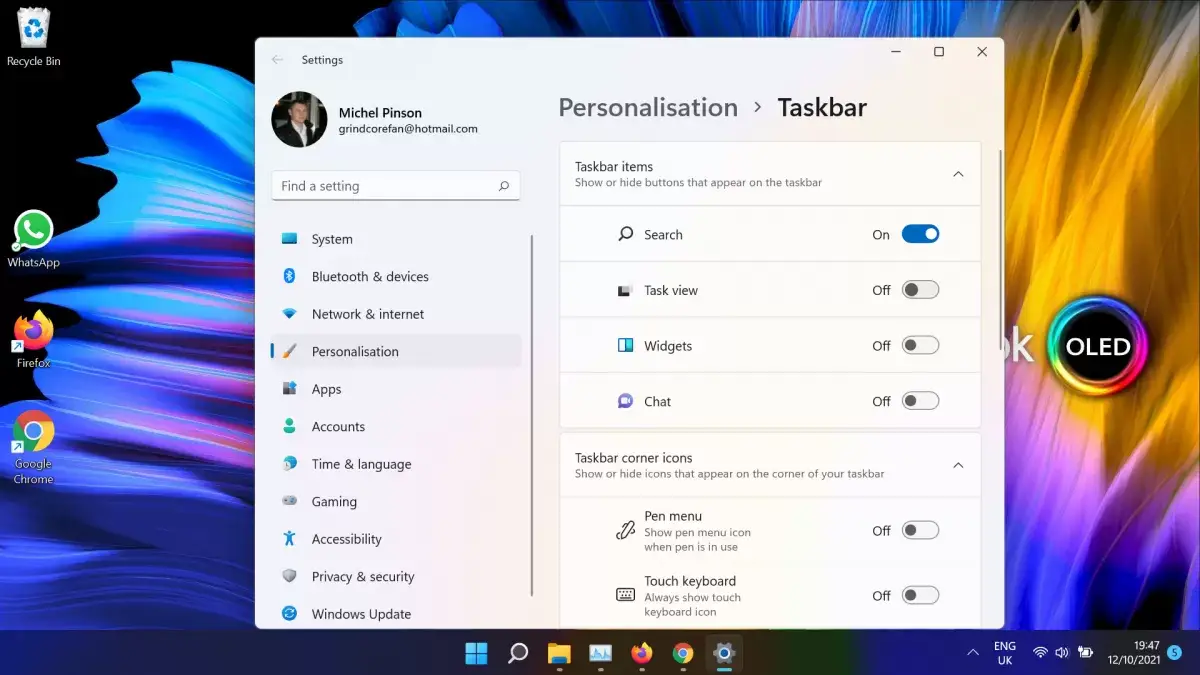Open the Apps category

pyautogui.click(x=396, y=389)
